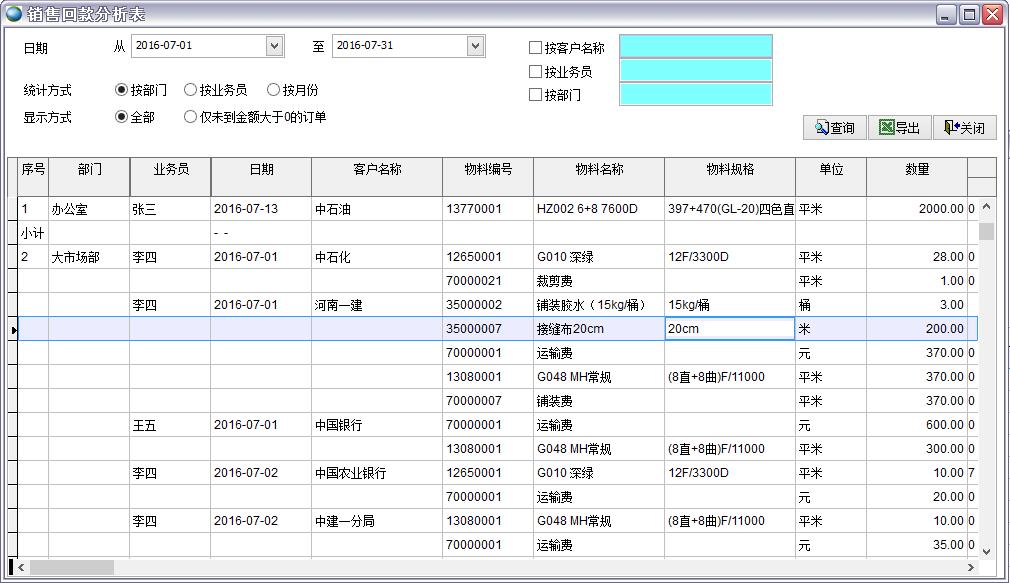
Task: Choose the 按月份 statistics option
Action: point(274,89)
